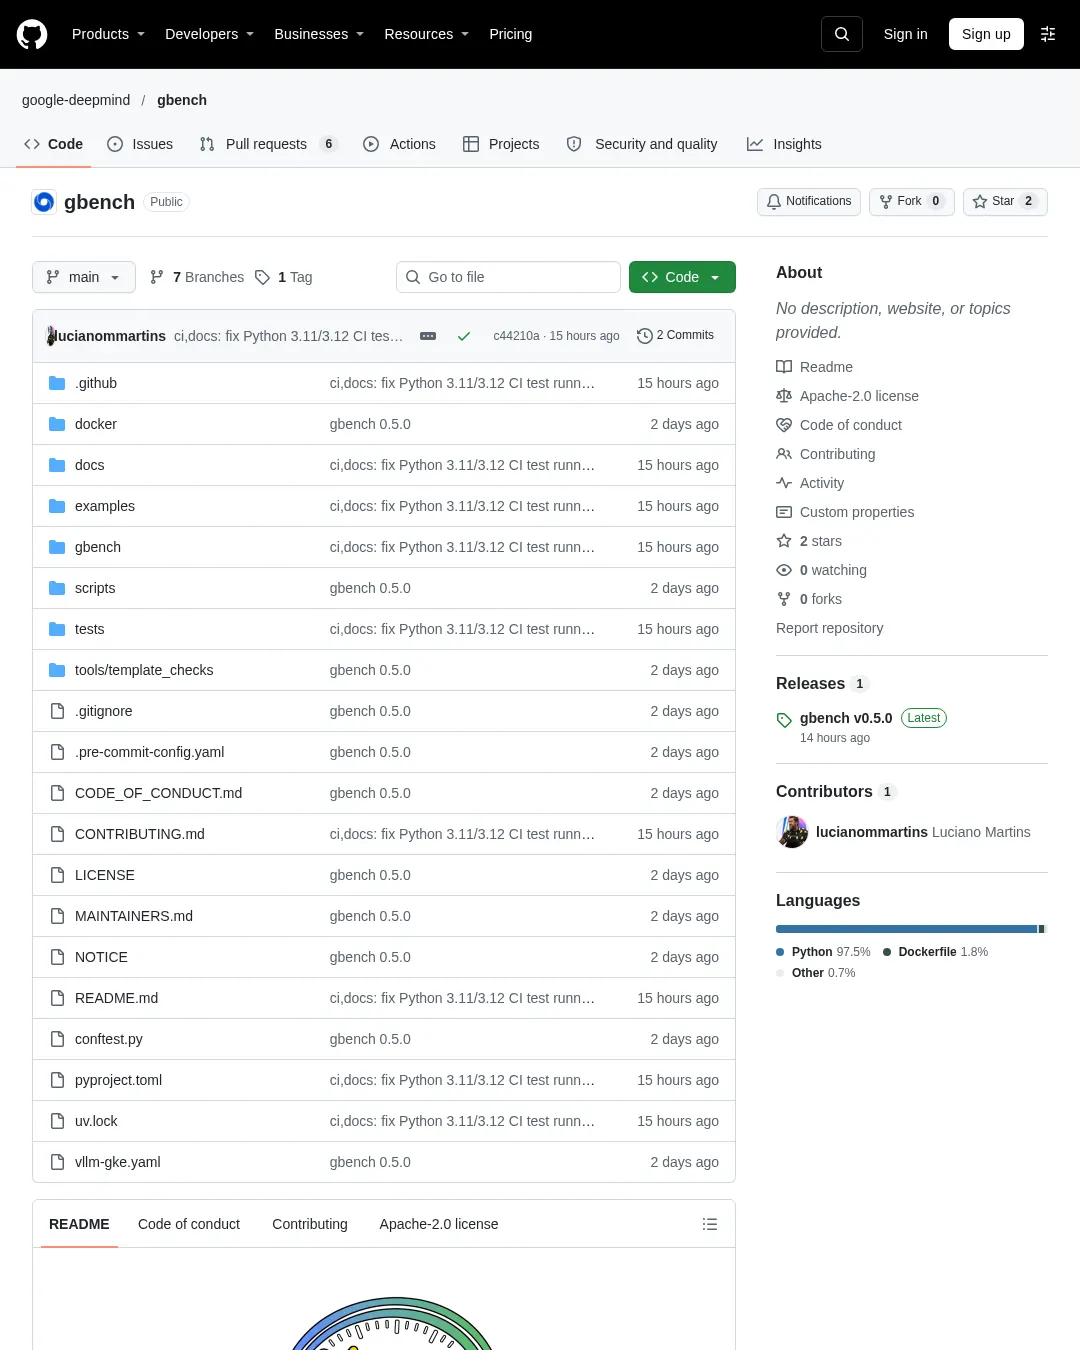Screen dimensions: 1080x1350
Task: Click the Notifications bell button
Action: coord(809,201)
